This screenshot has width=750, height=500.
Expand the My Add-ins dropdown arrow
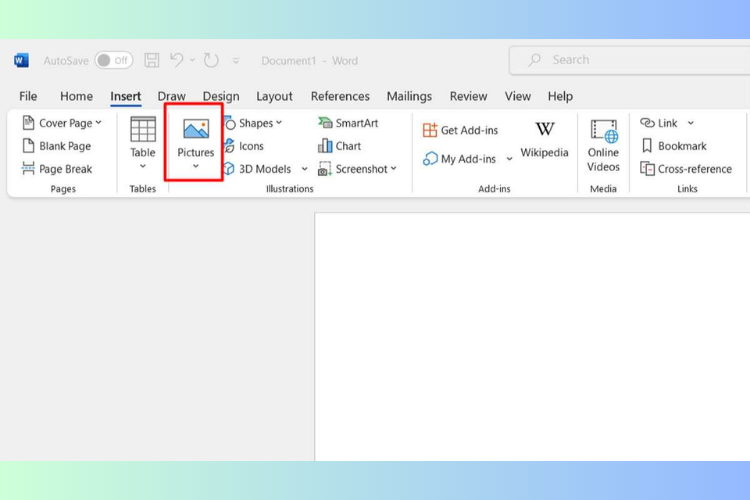[x=509, y=159]
